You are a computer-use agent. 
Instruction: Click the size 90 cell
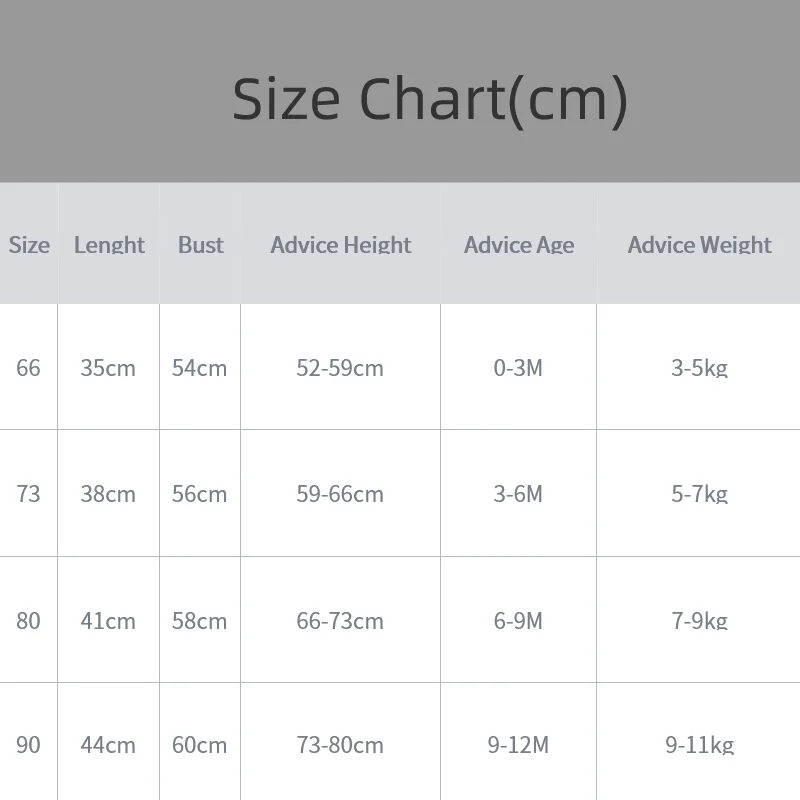(x=28, y=744)
